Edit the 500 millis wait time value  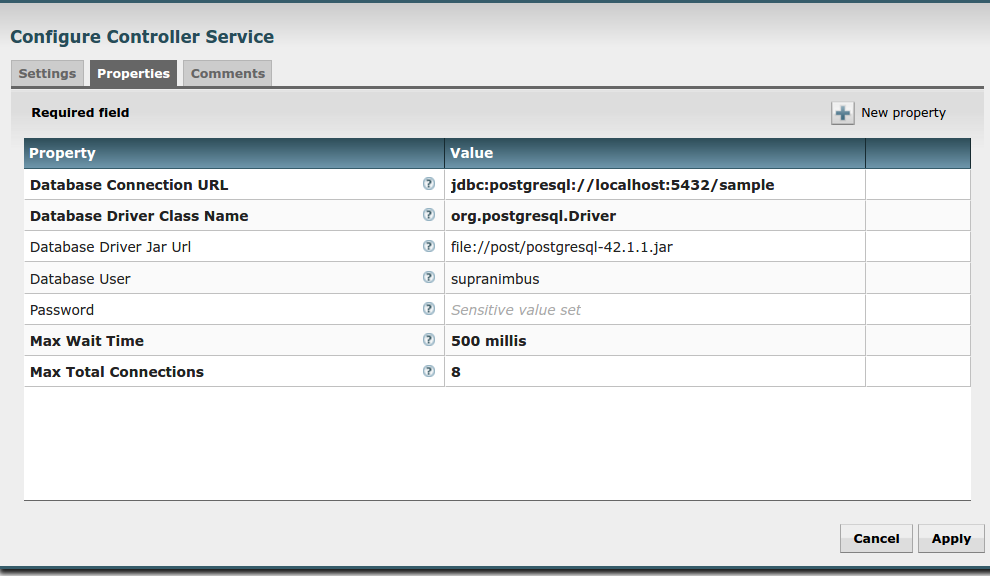click(x=489, y=341)
